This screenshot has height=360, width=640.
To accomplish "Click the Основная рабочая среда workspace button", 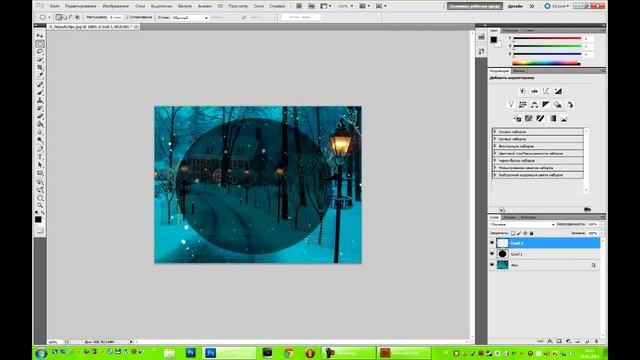I will tap(475, 6).
